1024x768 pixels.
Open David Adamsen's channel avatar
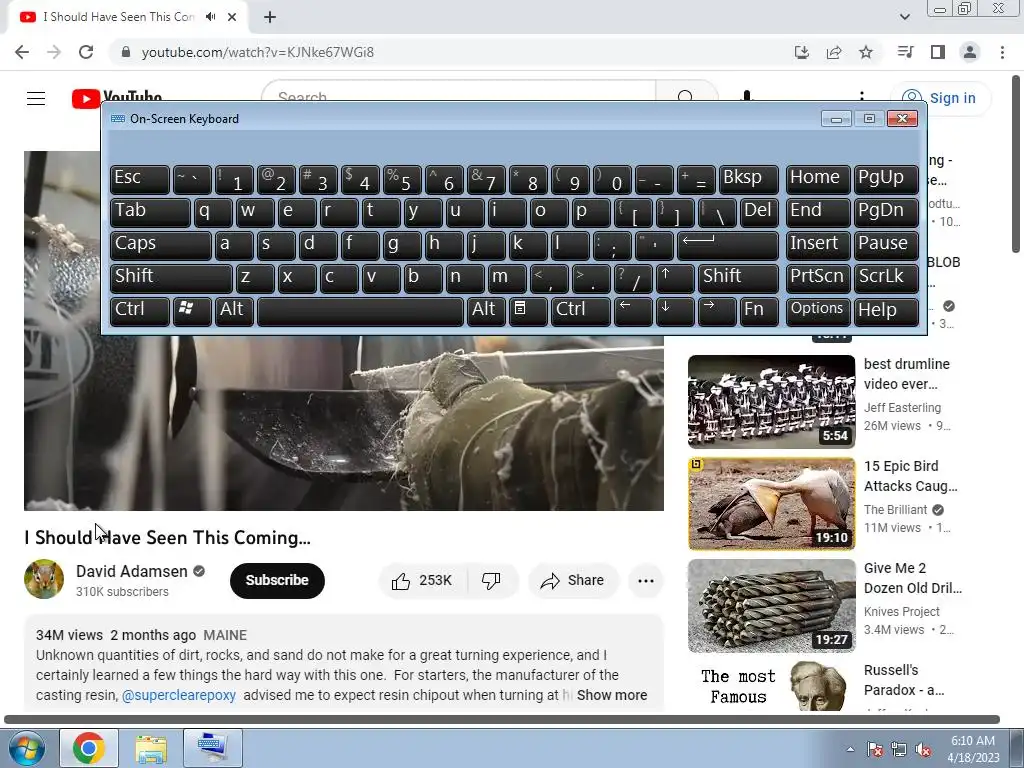44,579
